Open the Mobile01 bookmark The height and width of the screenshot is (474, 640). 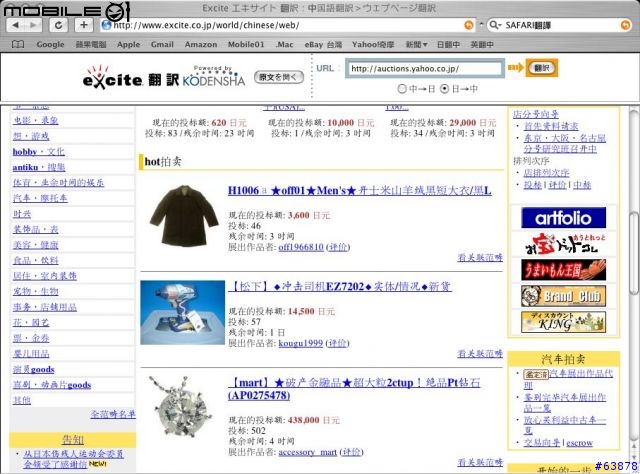point(246,44)
